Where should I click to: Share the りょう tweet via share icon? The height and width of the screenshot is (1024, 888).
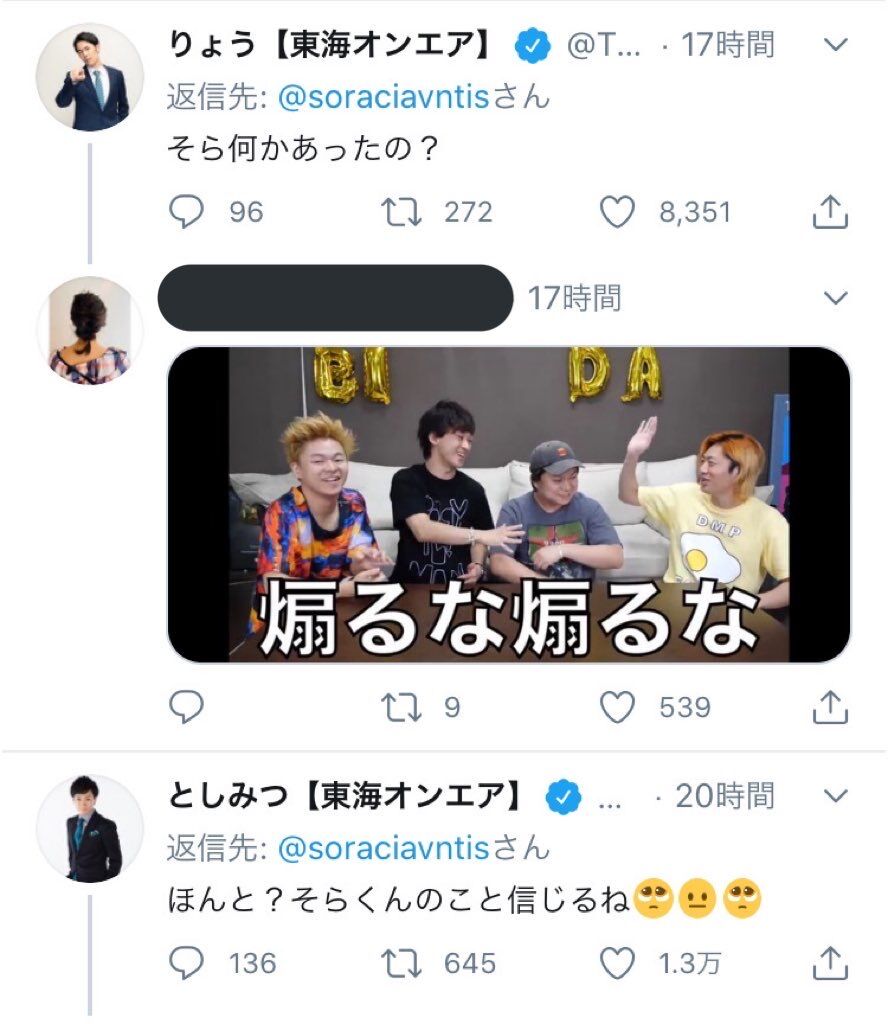[830, 212]
